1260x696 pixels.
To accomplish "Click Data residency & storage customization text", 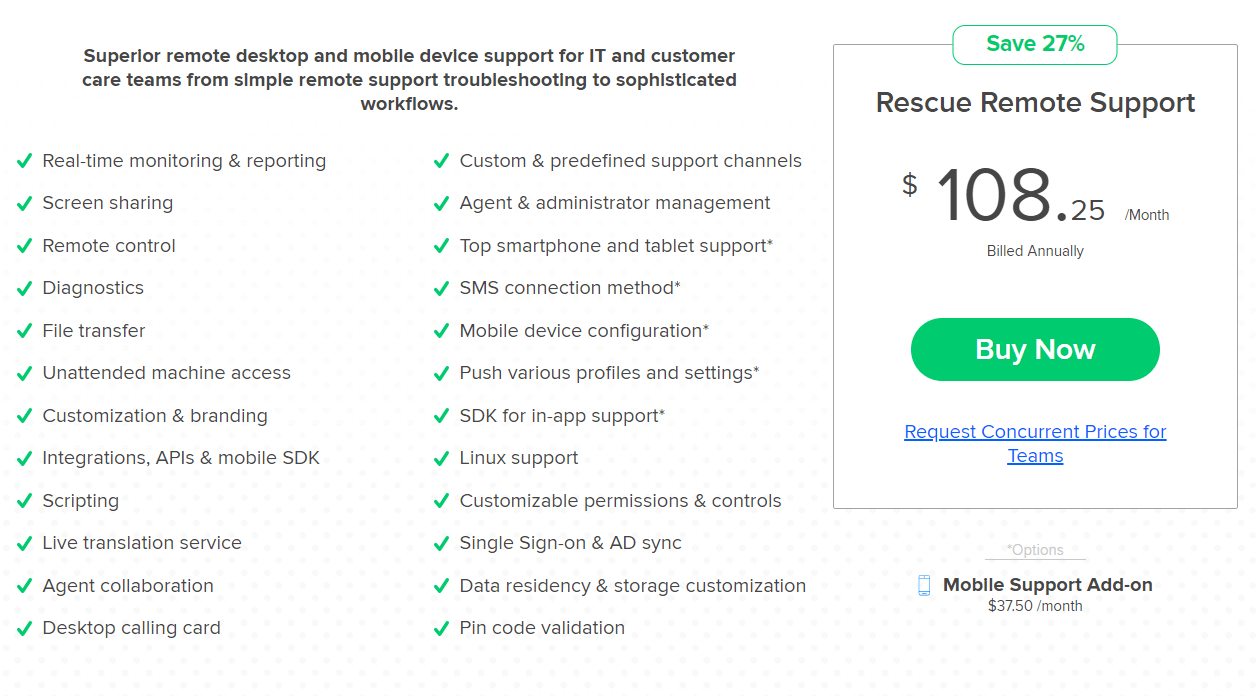I will [632, 586].
